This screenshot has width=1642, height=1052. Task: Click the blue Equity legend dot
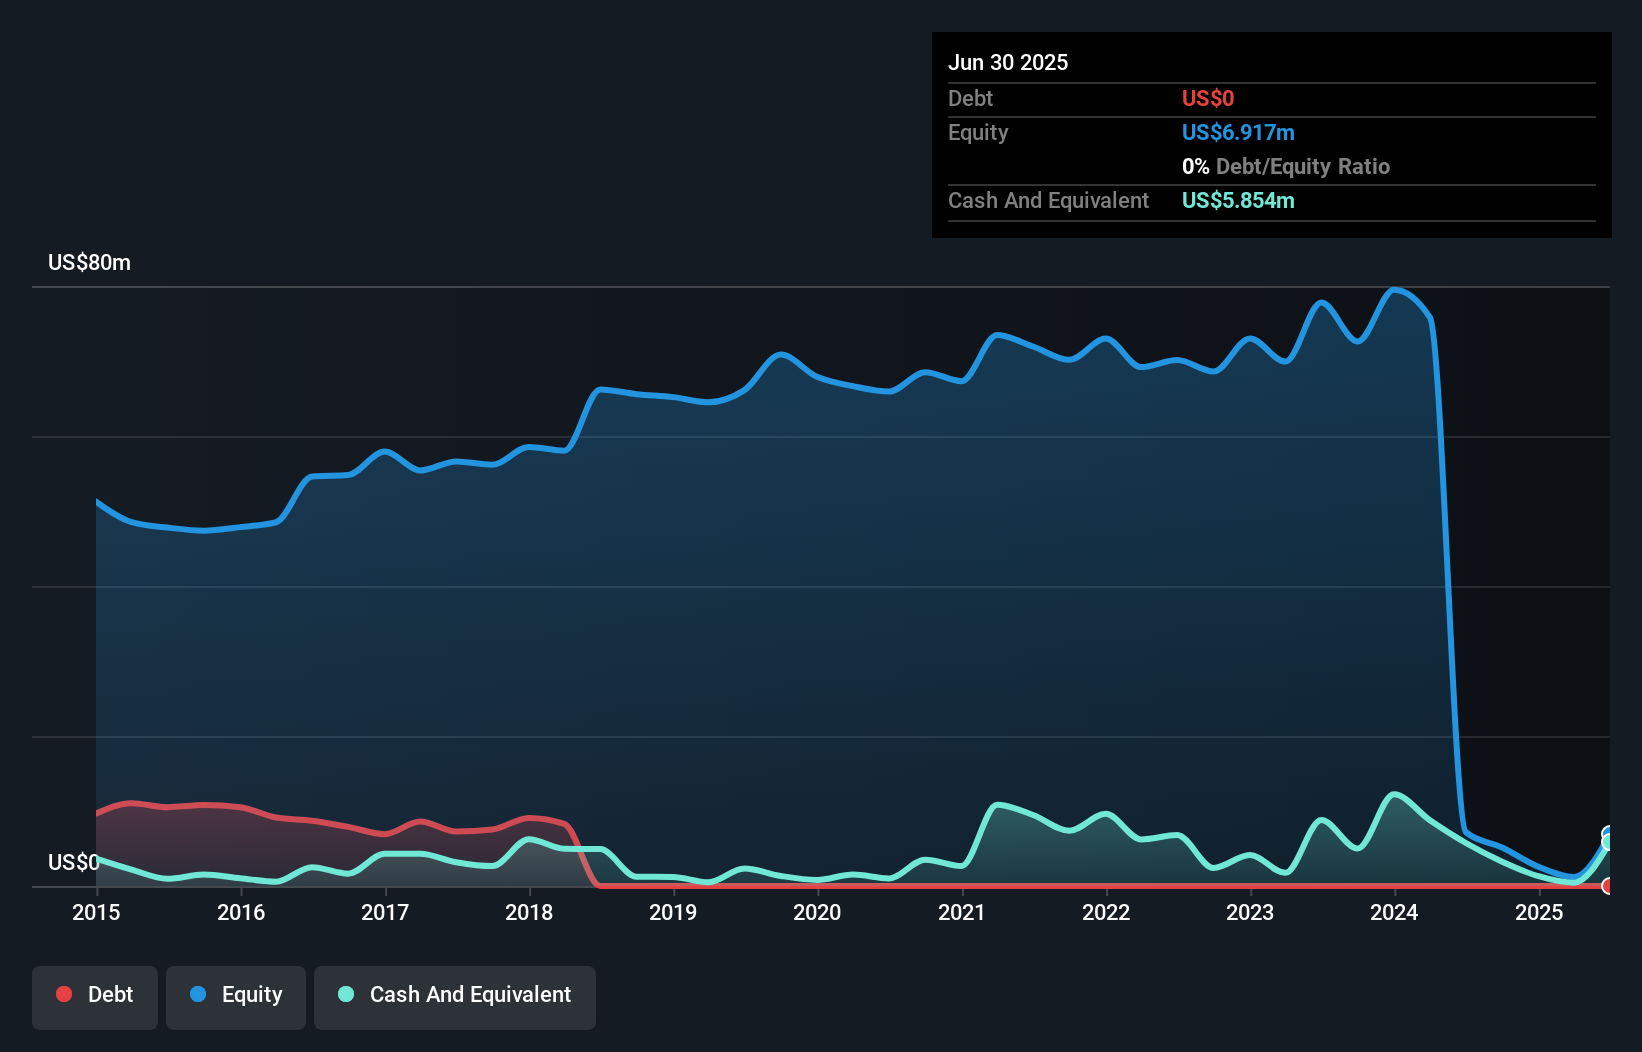tap(198, 994)
